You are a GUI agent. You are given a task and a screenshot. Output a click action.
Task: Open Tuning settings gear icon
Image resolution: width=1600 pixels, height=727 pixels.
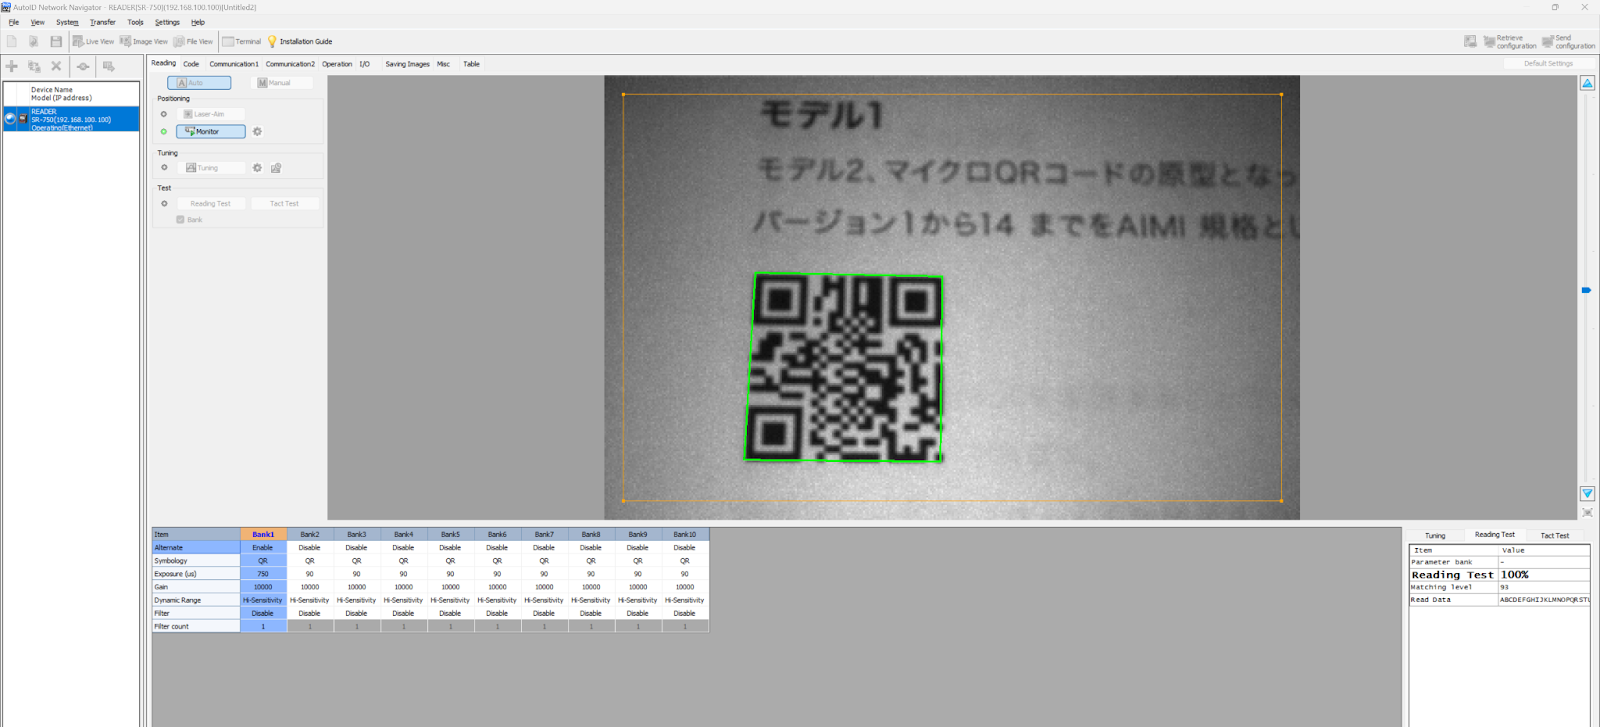click(x=257, y=168)
